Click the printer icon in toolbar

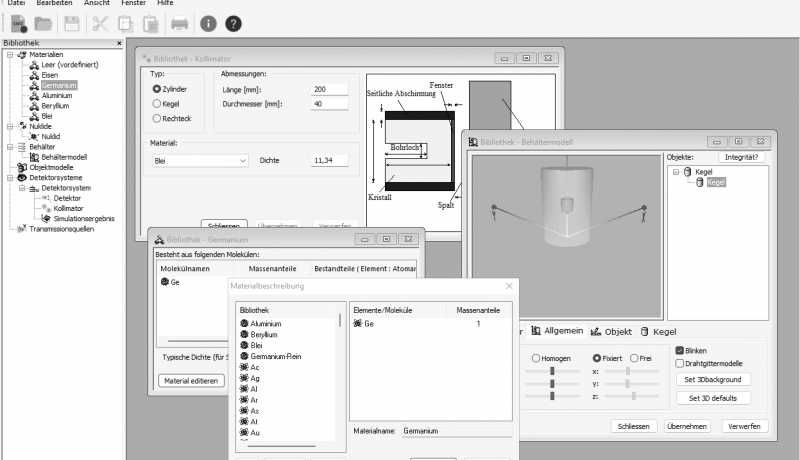point(179,22)
